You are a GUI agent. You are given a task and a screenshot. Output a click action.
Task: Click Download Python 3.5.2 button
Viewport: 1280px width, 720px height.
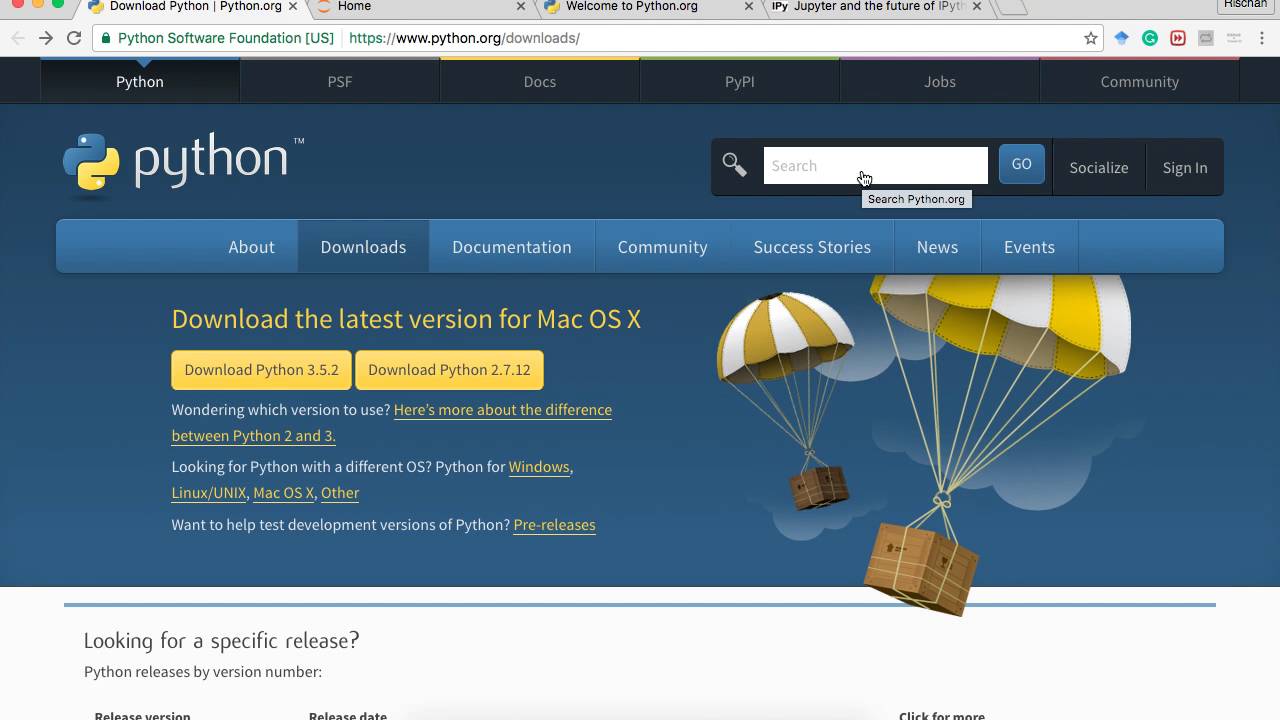point(261,370)
